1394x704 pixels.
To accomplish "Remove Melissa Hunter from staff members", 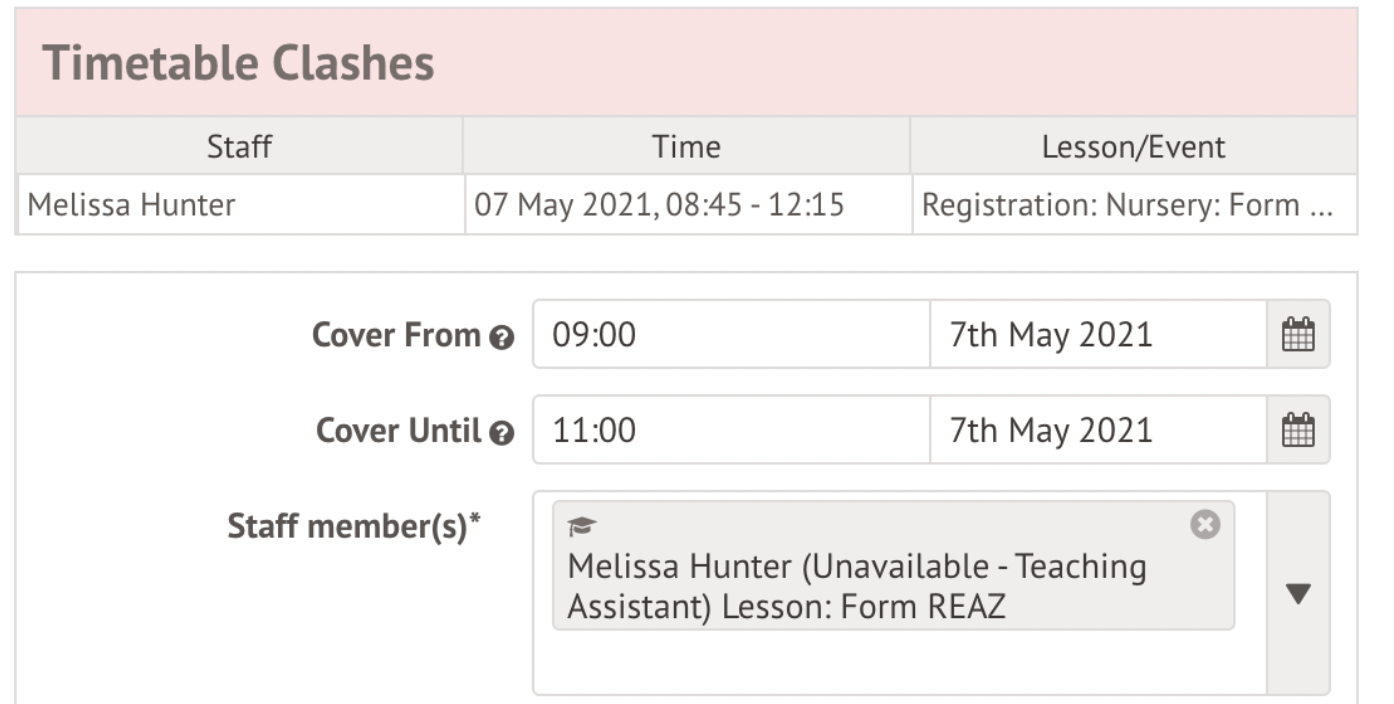I will click(x=1205, y=524).
